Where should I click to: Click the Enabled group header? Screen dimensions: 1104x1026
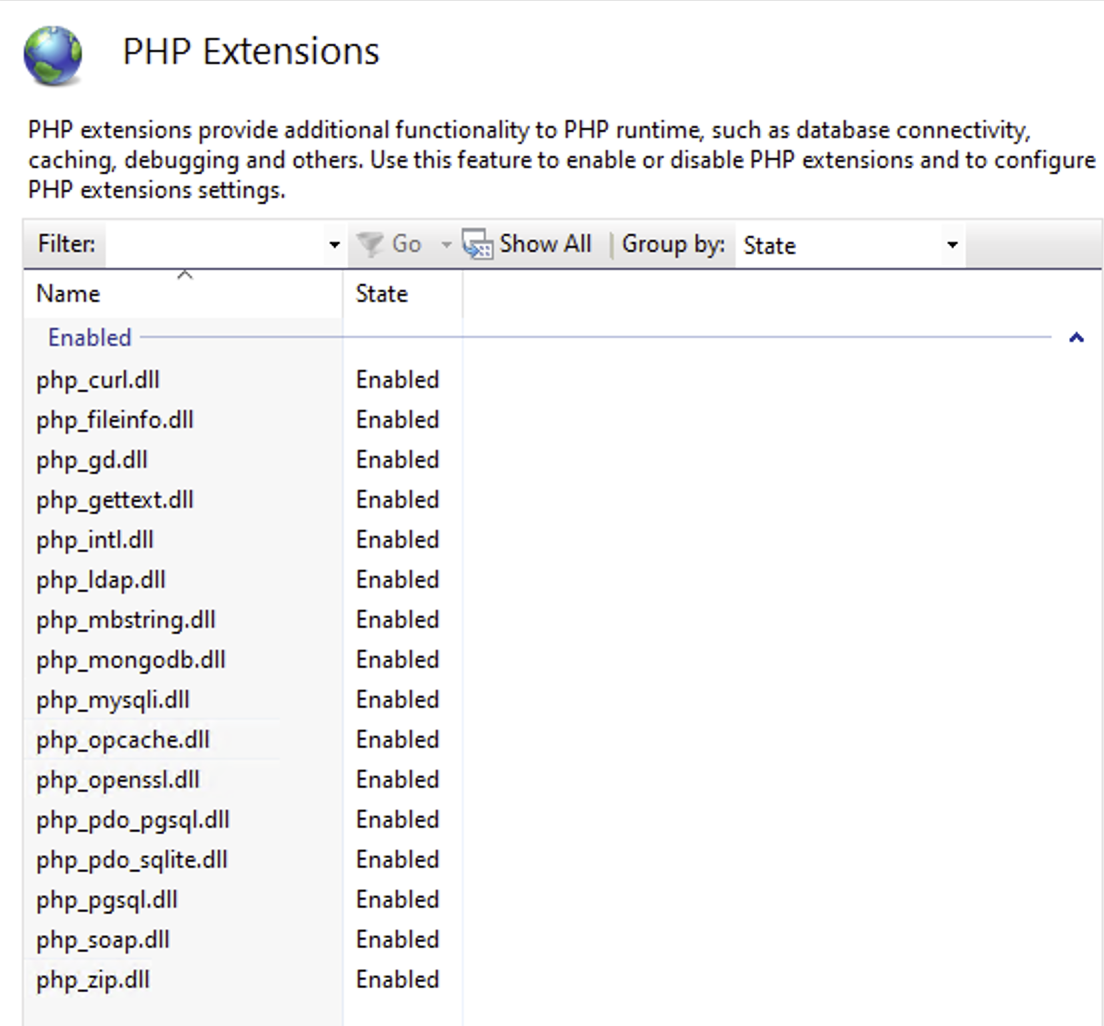(88, 338)
